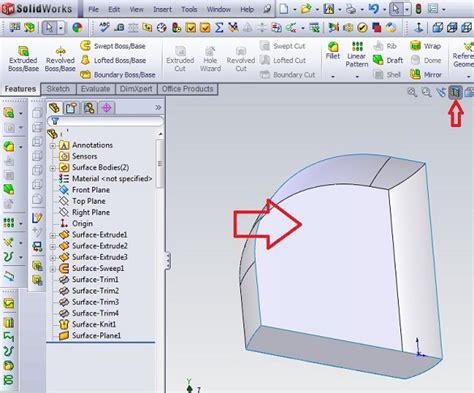Open the PropertyManager tab
The height and width of the screenshot is (393, 474).
[x=72, y=108]
